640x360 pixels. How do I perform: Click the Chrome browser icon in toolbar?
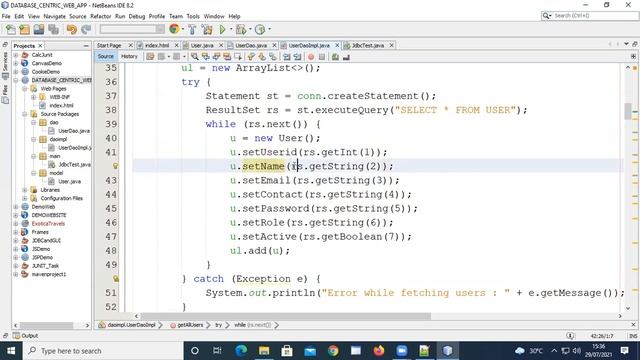click(174, 29)
